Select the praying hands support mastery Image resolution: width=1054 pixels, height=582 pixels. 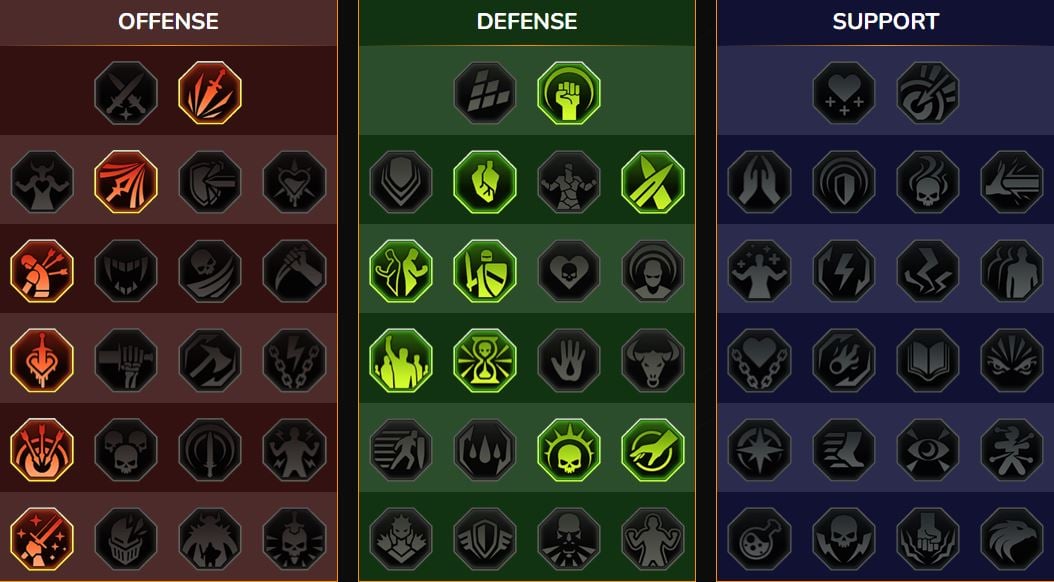coord(760,181)
